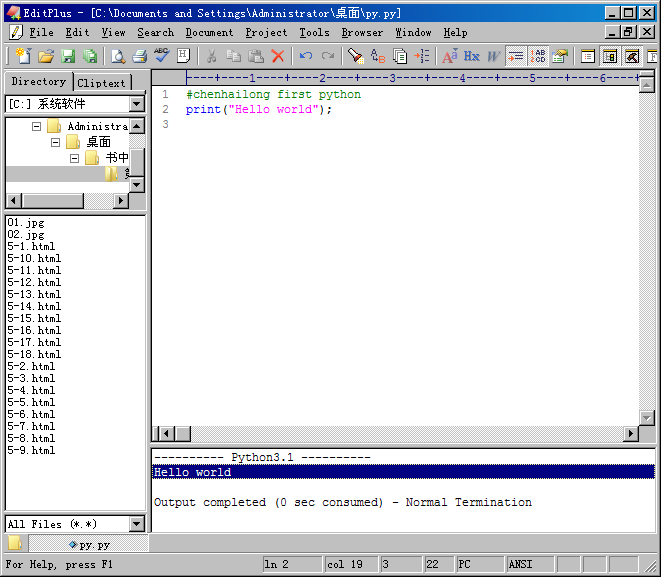
Task: Switch to the Cliptext tab
Action: pyautogui.click(x=102, y=83)
